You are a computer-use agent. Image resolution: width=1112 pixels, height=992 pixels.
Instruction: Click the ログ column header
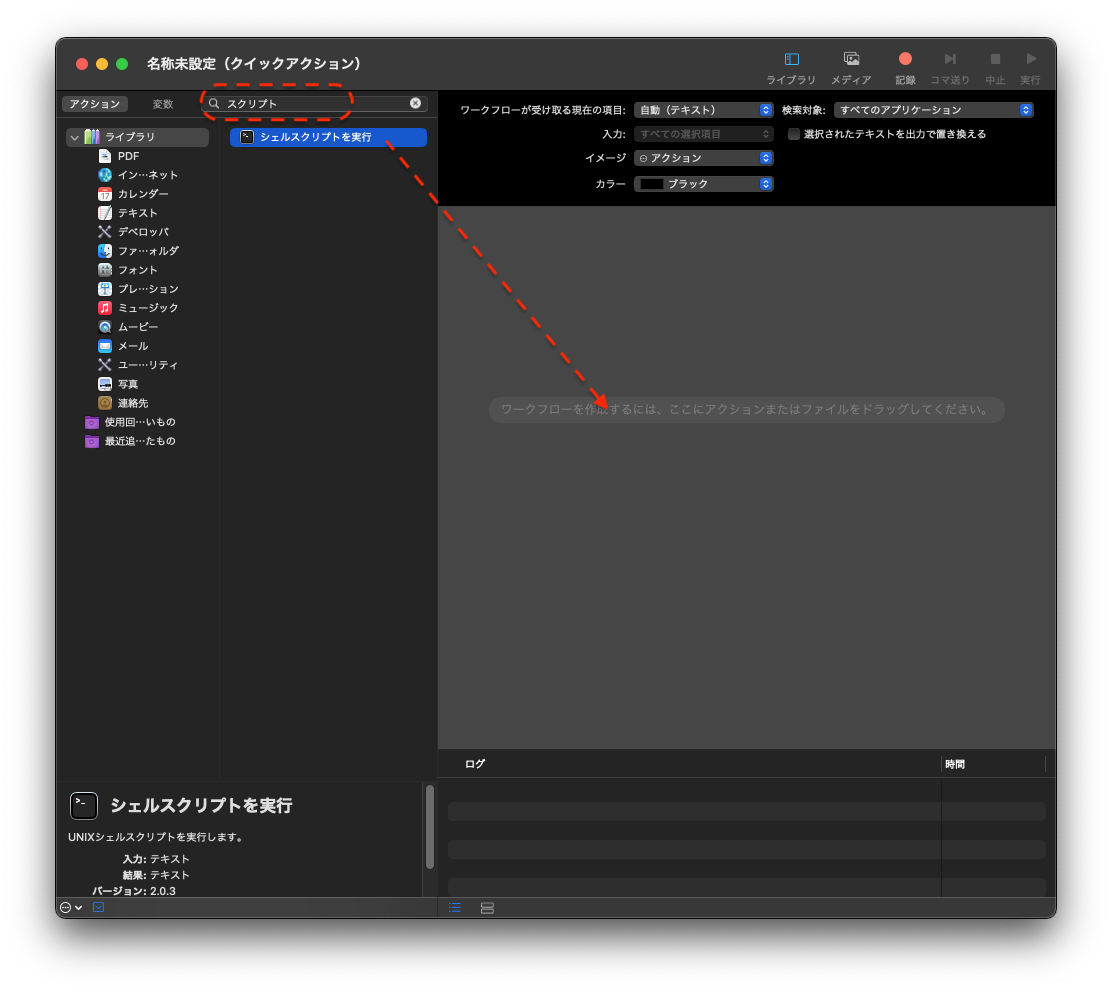(x=475, y=764)
